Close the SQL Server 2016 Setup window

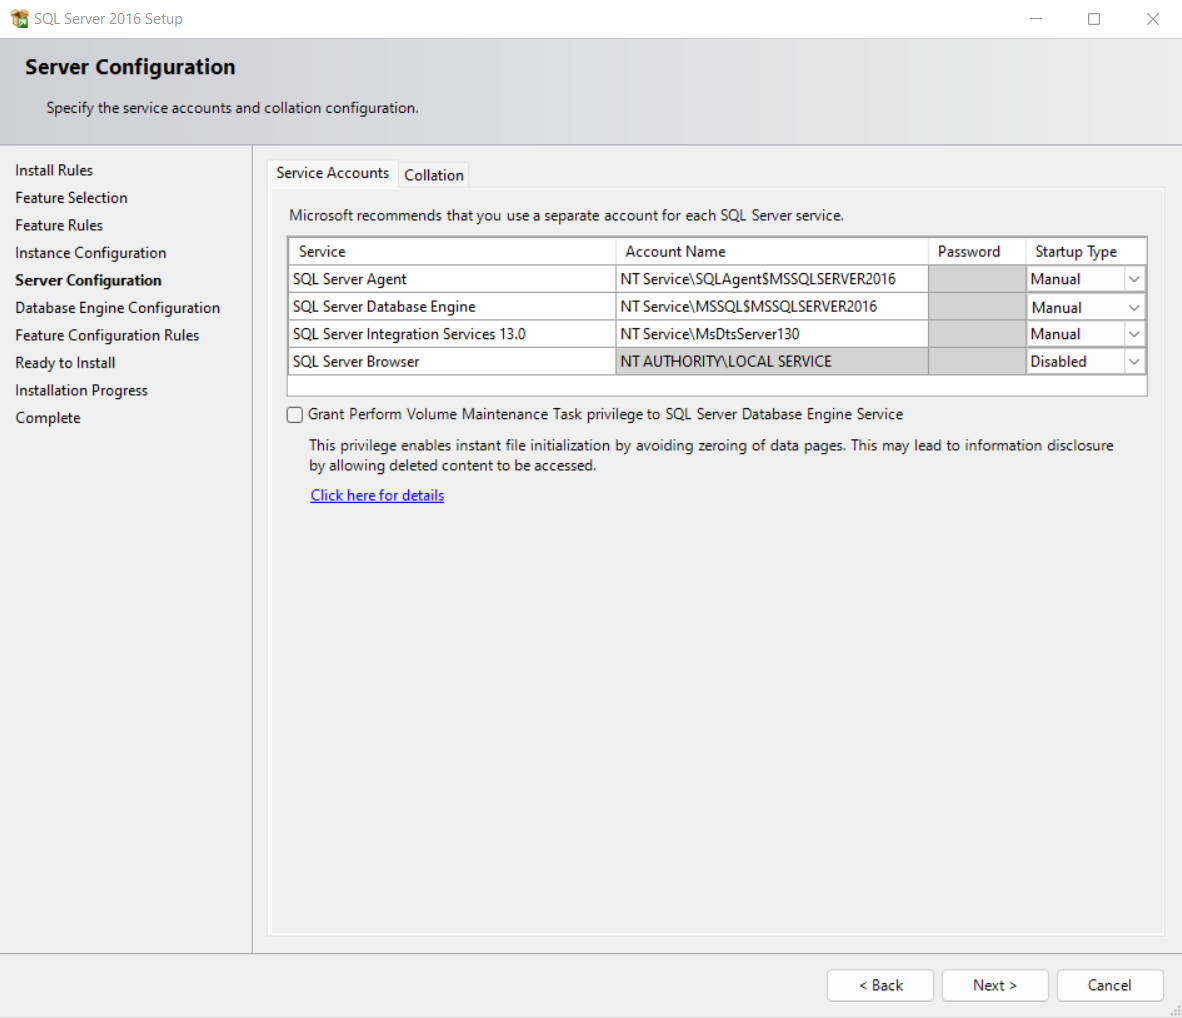[x=1153, y=19]
